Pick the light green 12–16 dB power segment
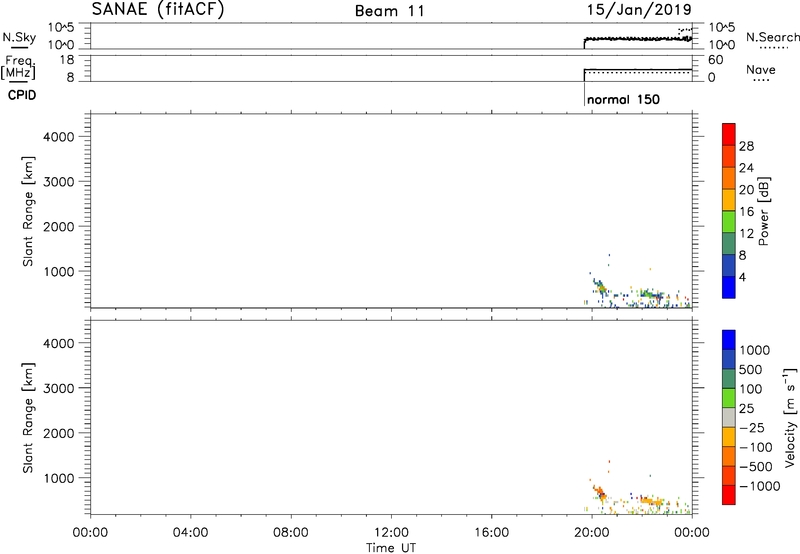The height and width of the screenshot is (554, 800). pyautogui.click(x=729, y=221)
